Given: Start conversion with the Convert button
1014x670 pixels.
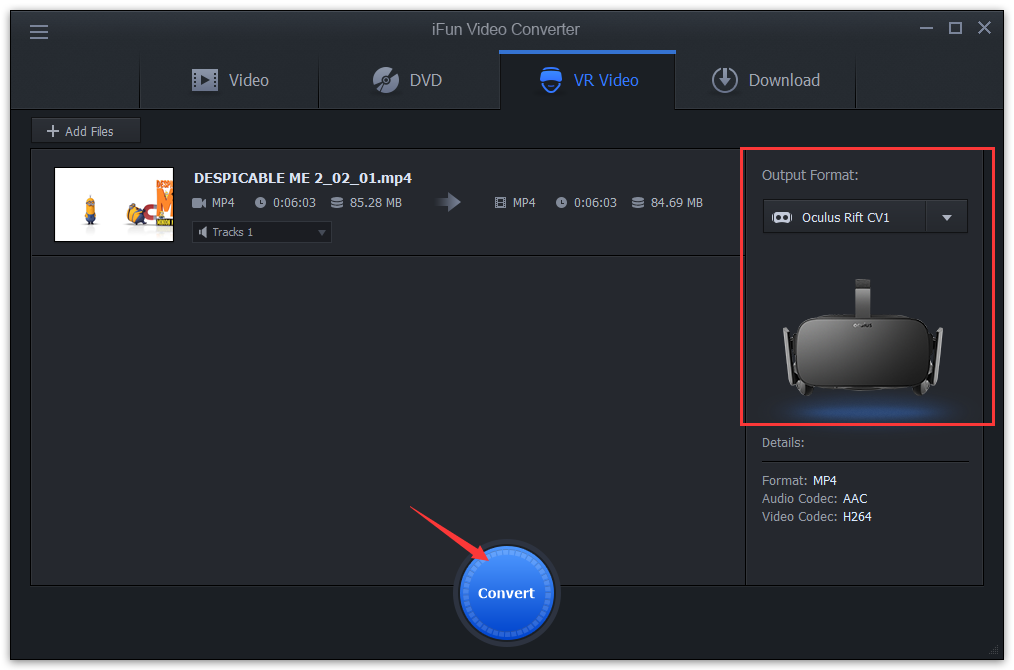Looking at the screenshot, I should tap(506, 593).
